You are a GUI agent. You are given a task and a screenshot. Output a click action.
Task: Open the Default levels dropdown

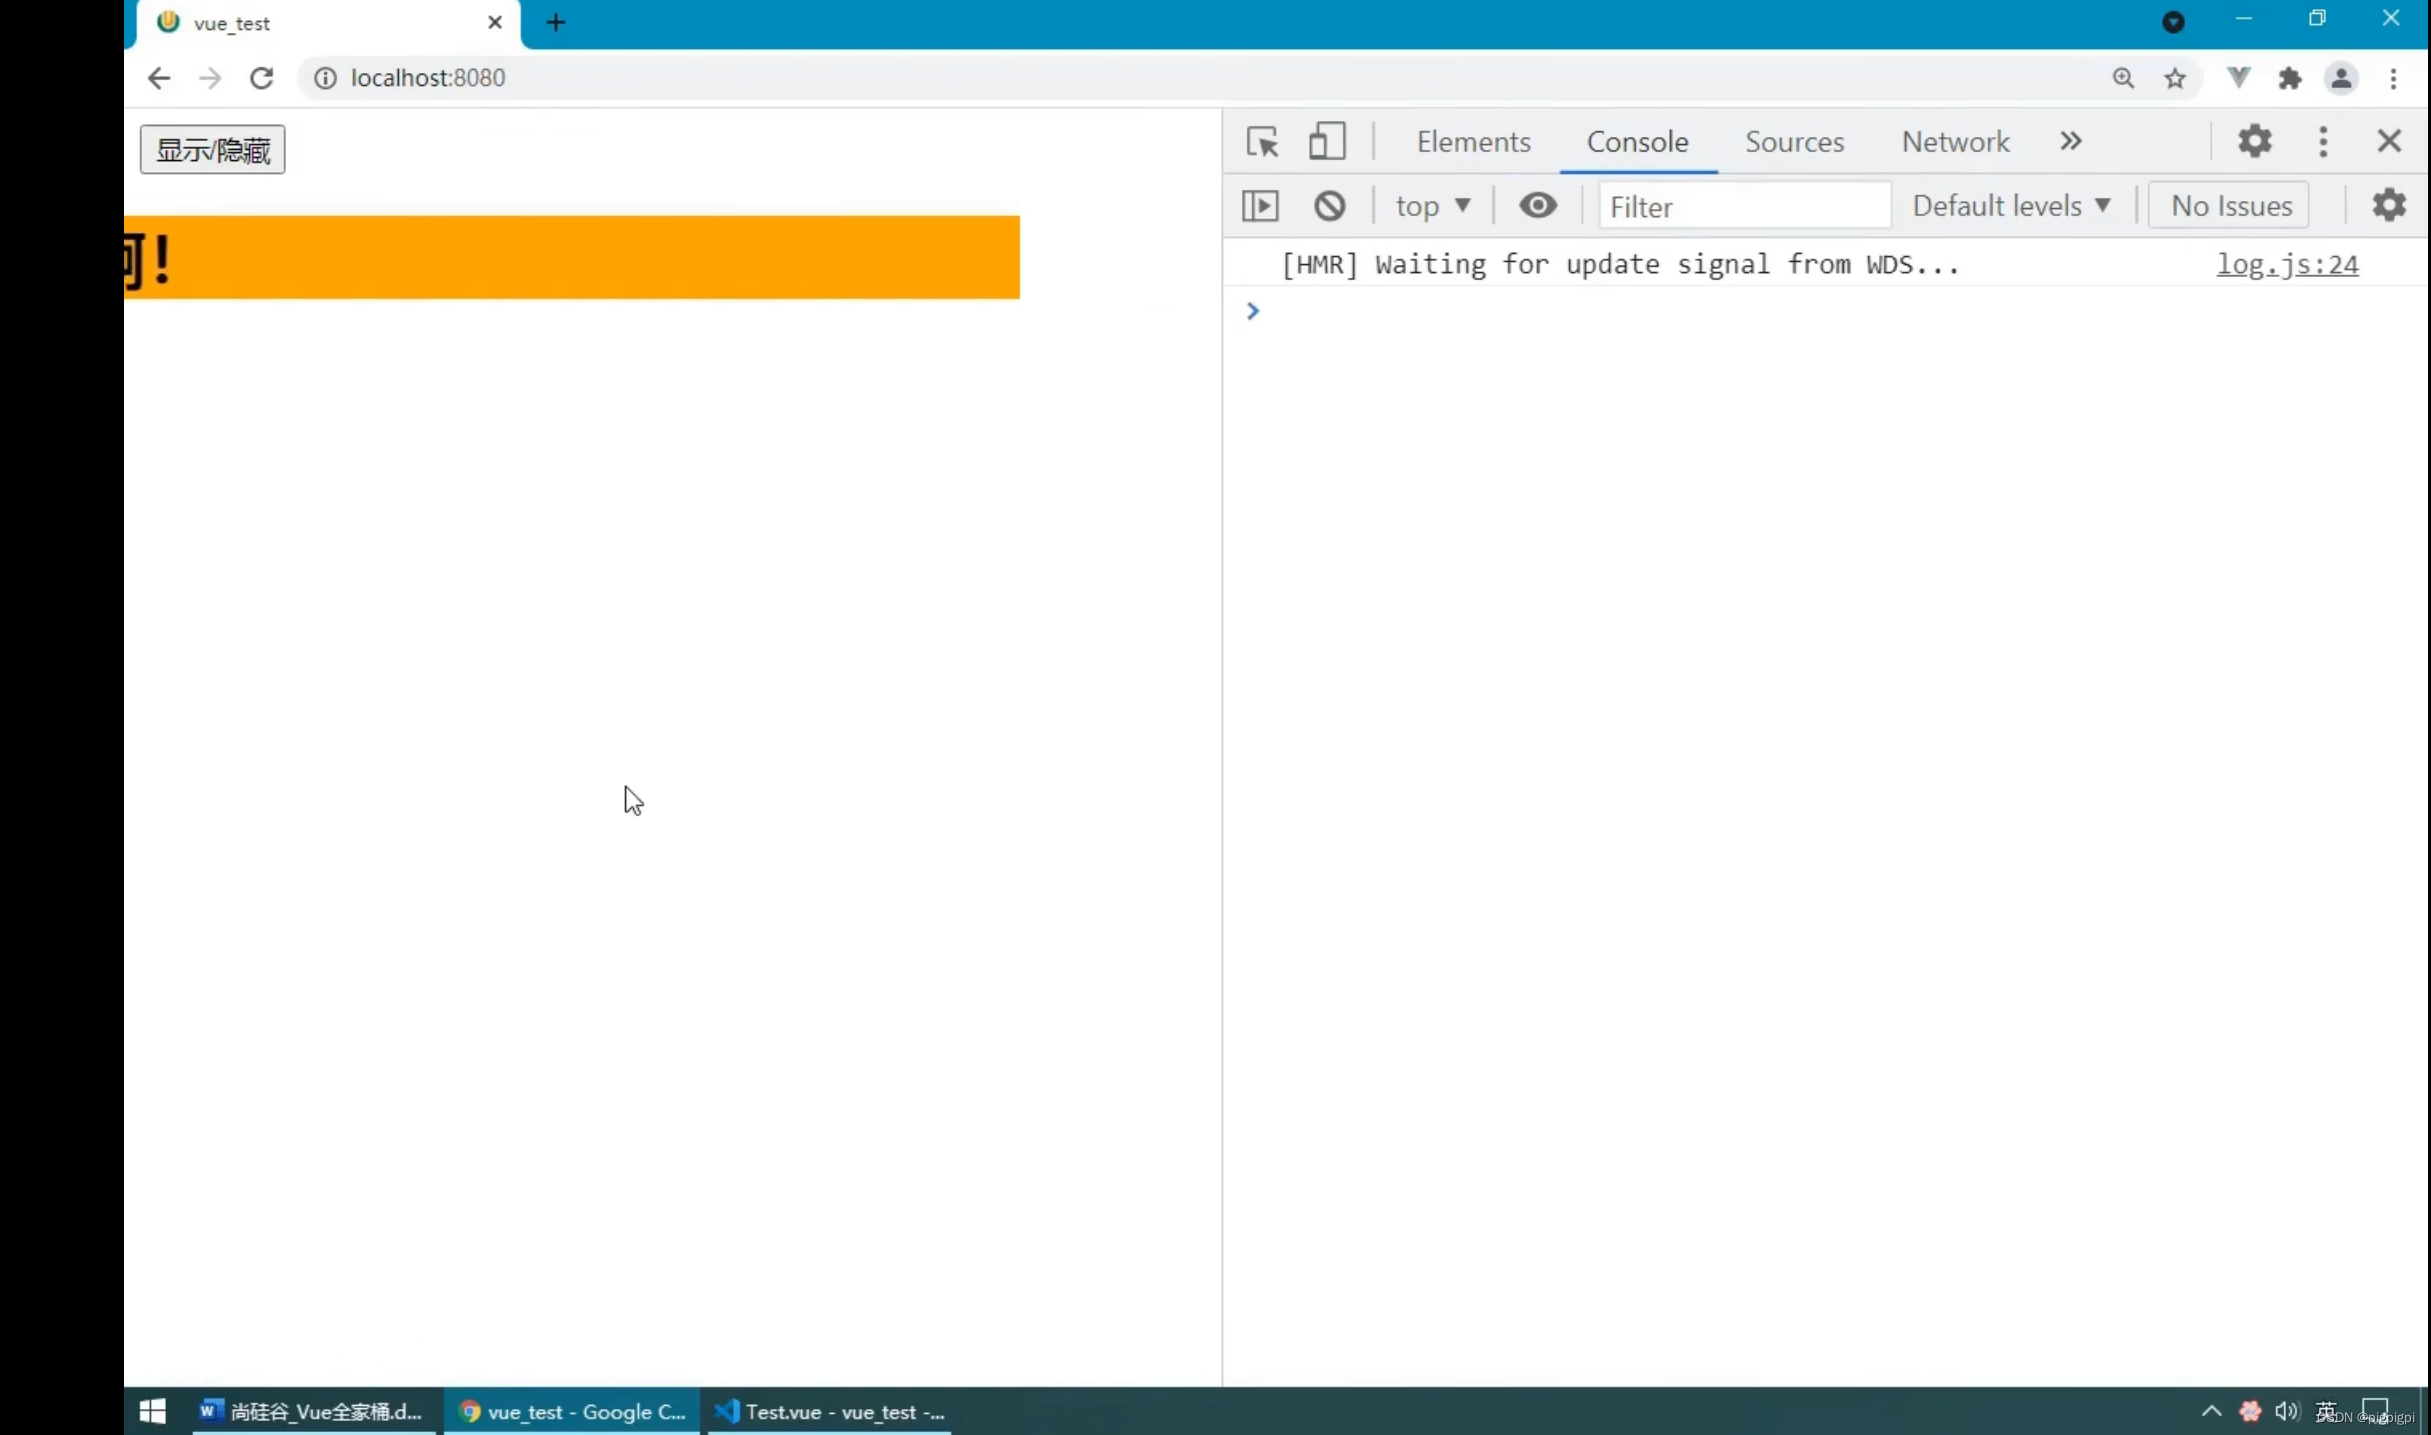pyautogui.click(x=2011, y=206)
